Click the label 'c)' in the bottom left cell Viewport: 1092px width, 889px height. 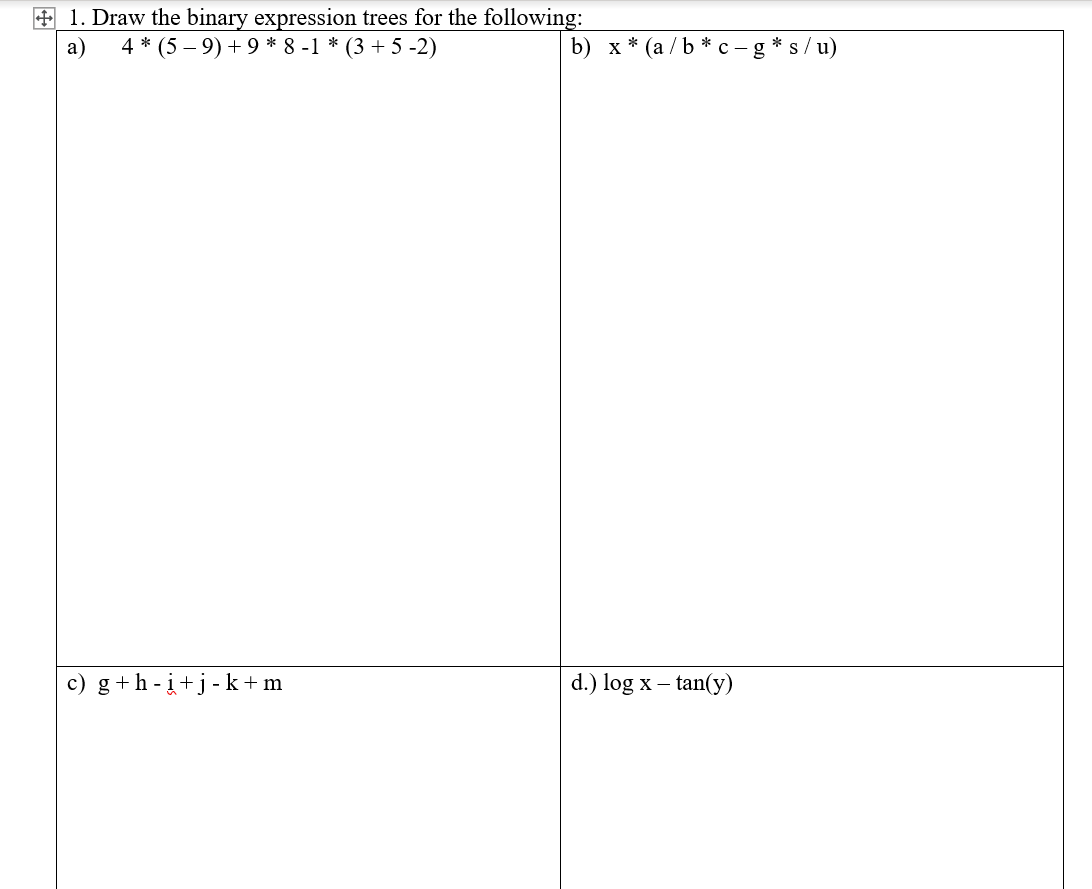[x=75, y=683]
